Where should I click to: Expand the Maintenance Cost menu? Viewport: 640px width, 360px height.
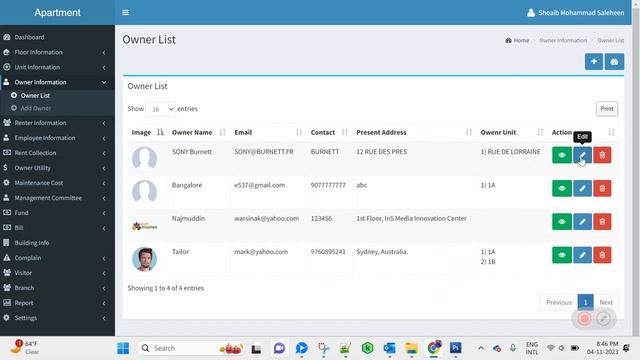click(57, 183)
